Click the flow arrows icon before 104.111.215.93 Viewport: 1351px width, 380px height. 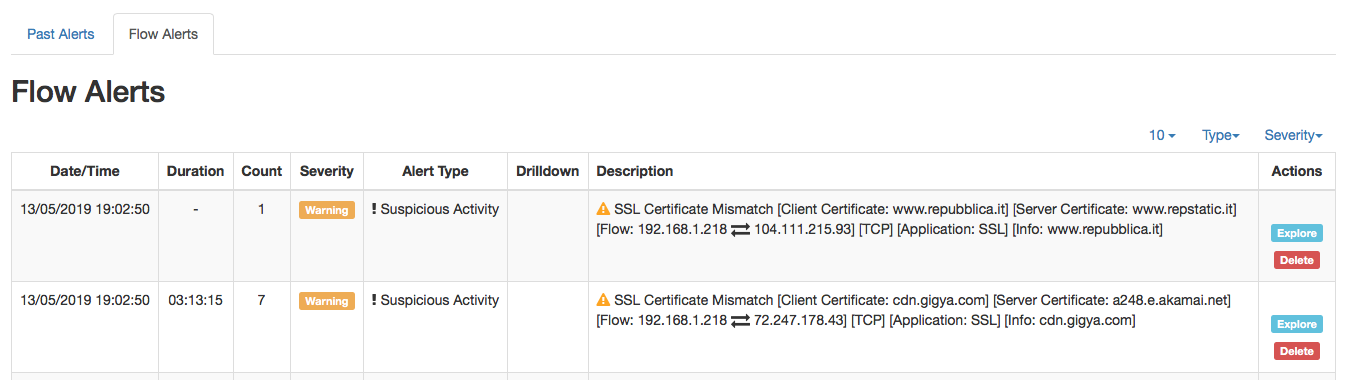[740, 230]
